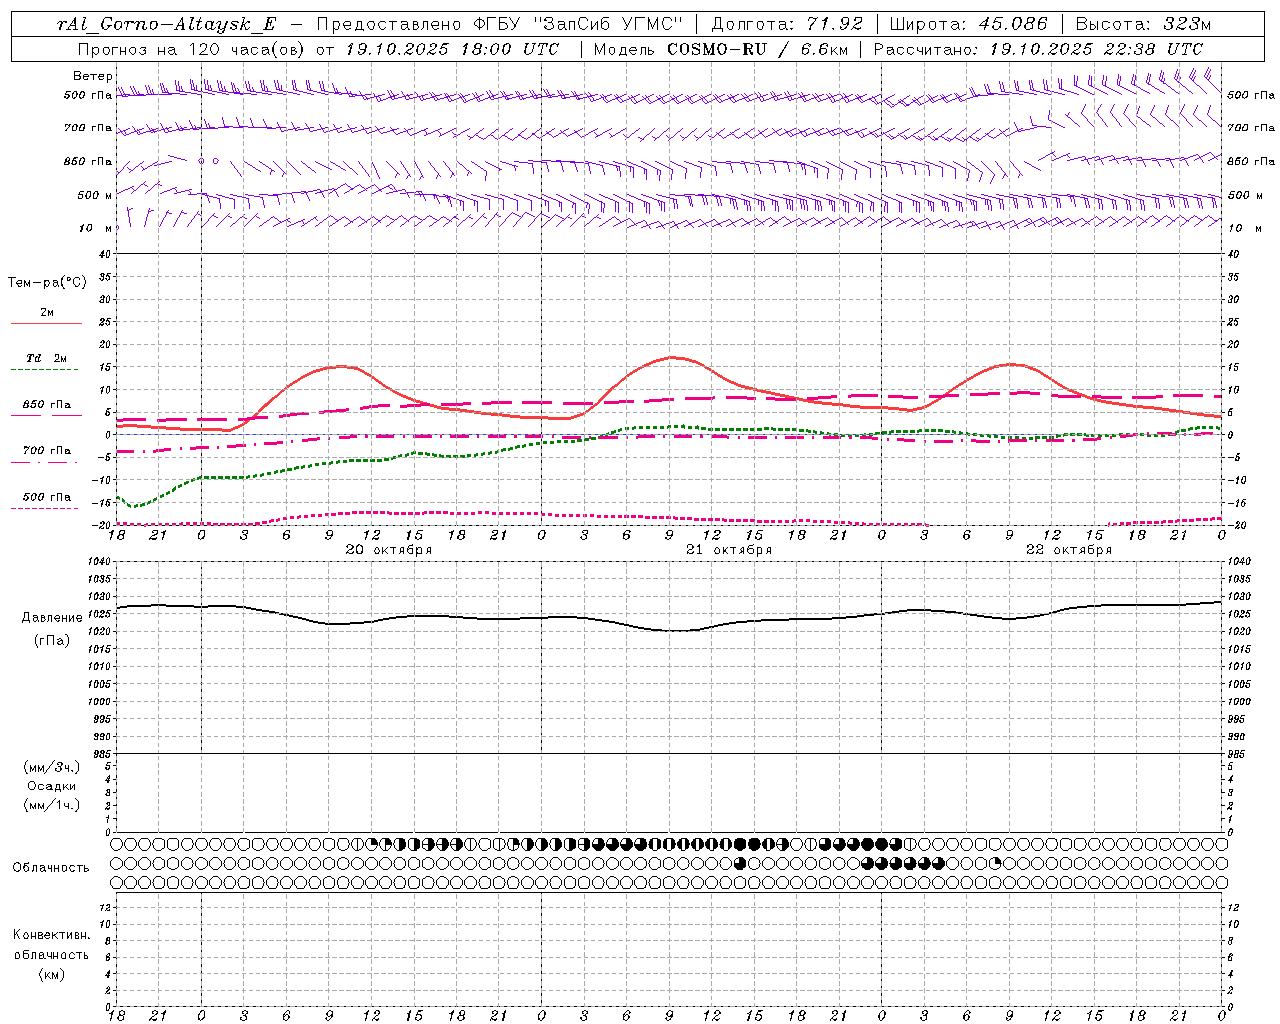1280x1024 pixels.
Task: Select the longitude value Долгота: 71.92
Action: [x=786, y=24]
